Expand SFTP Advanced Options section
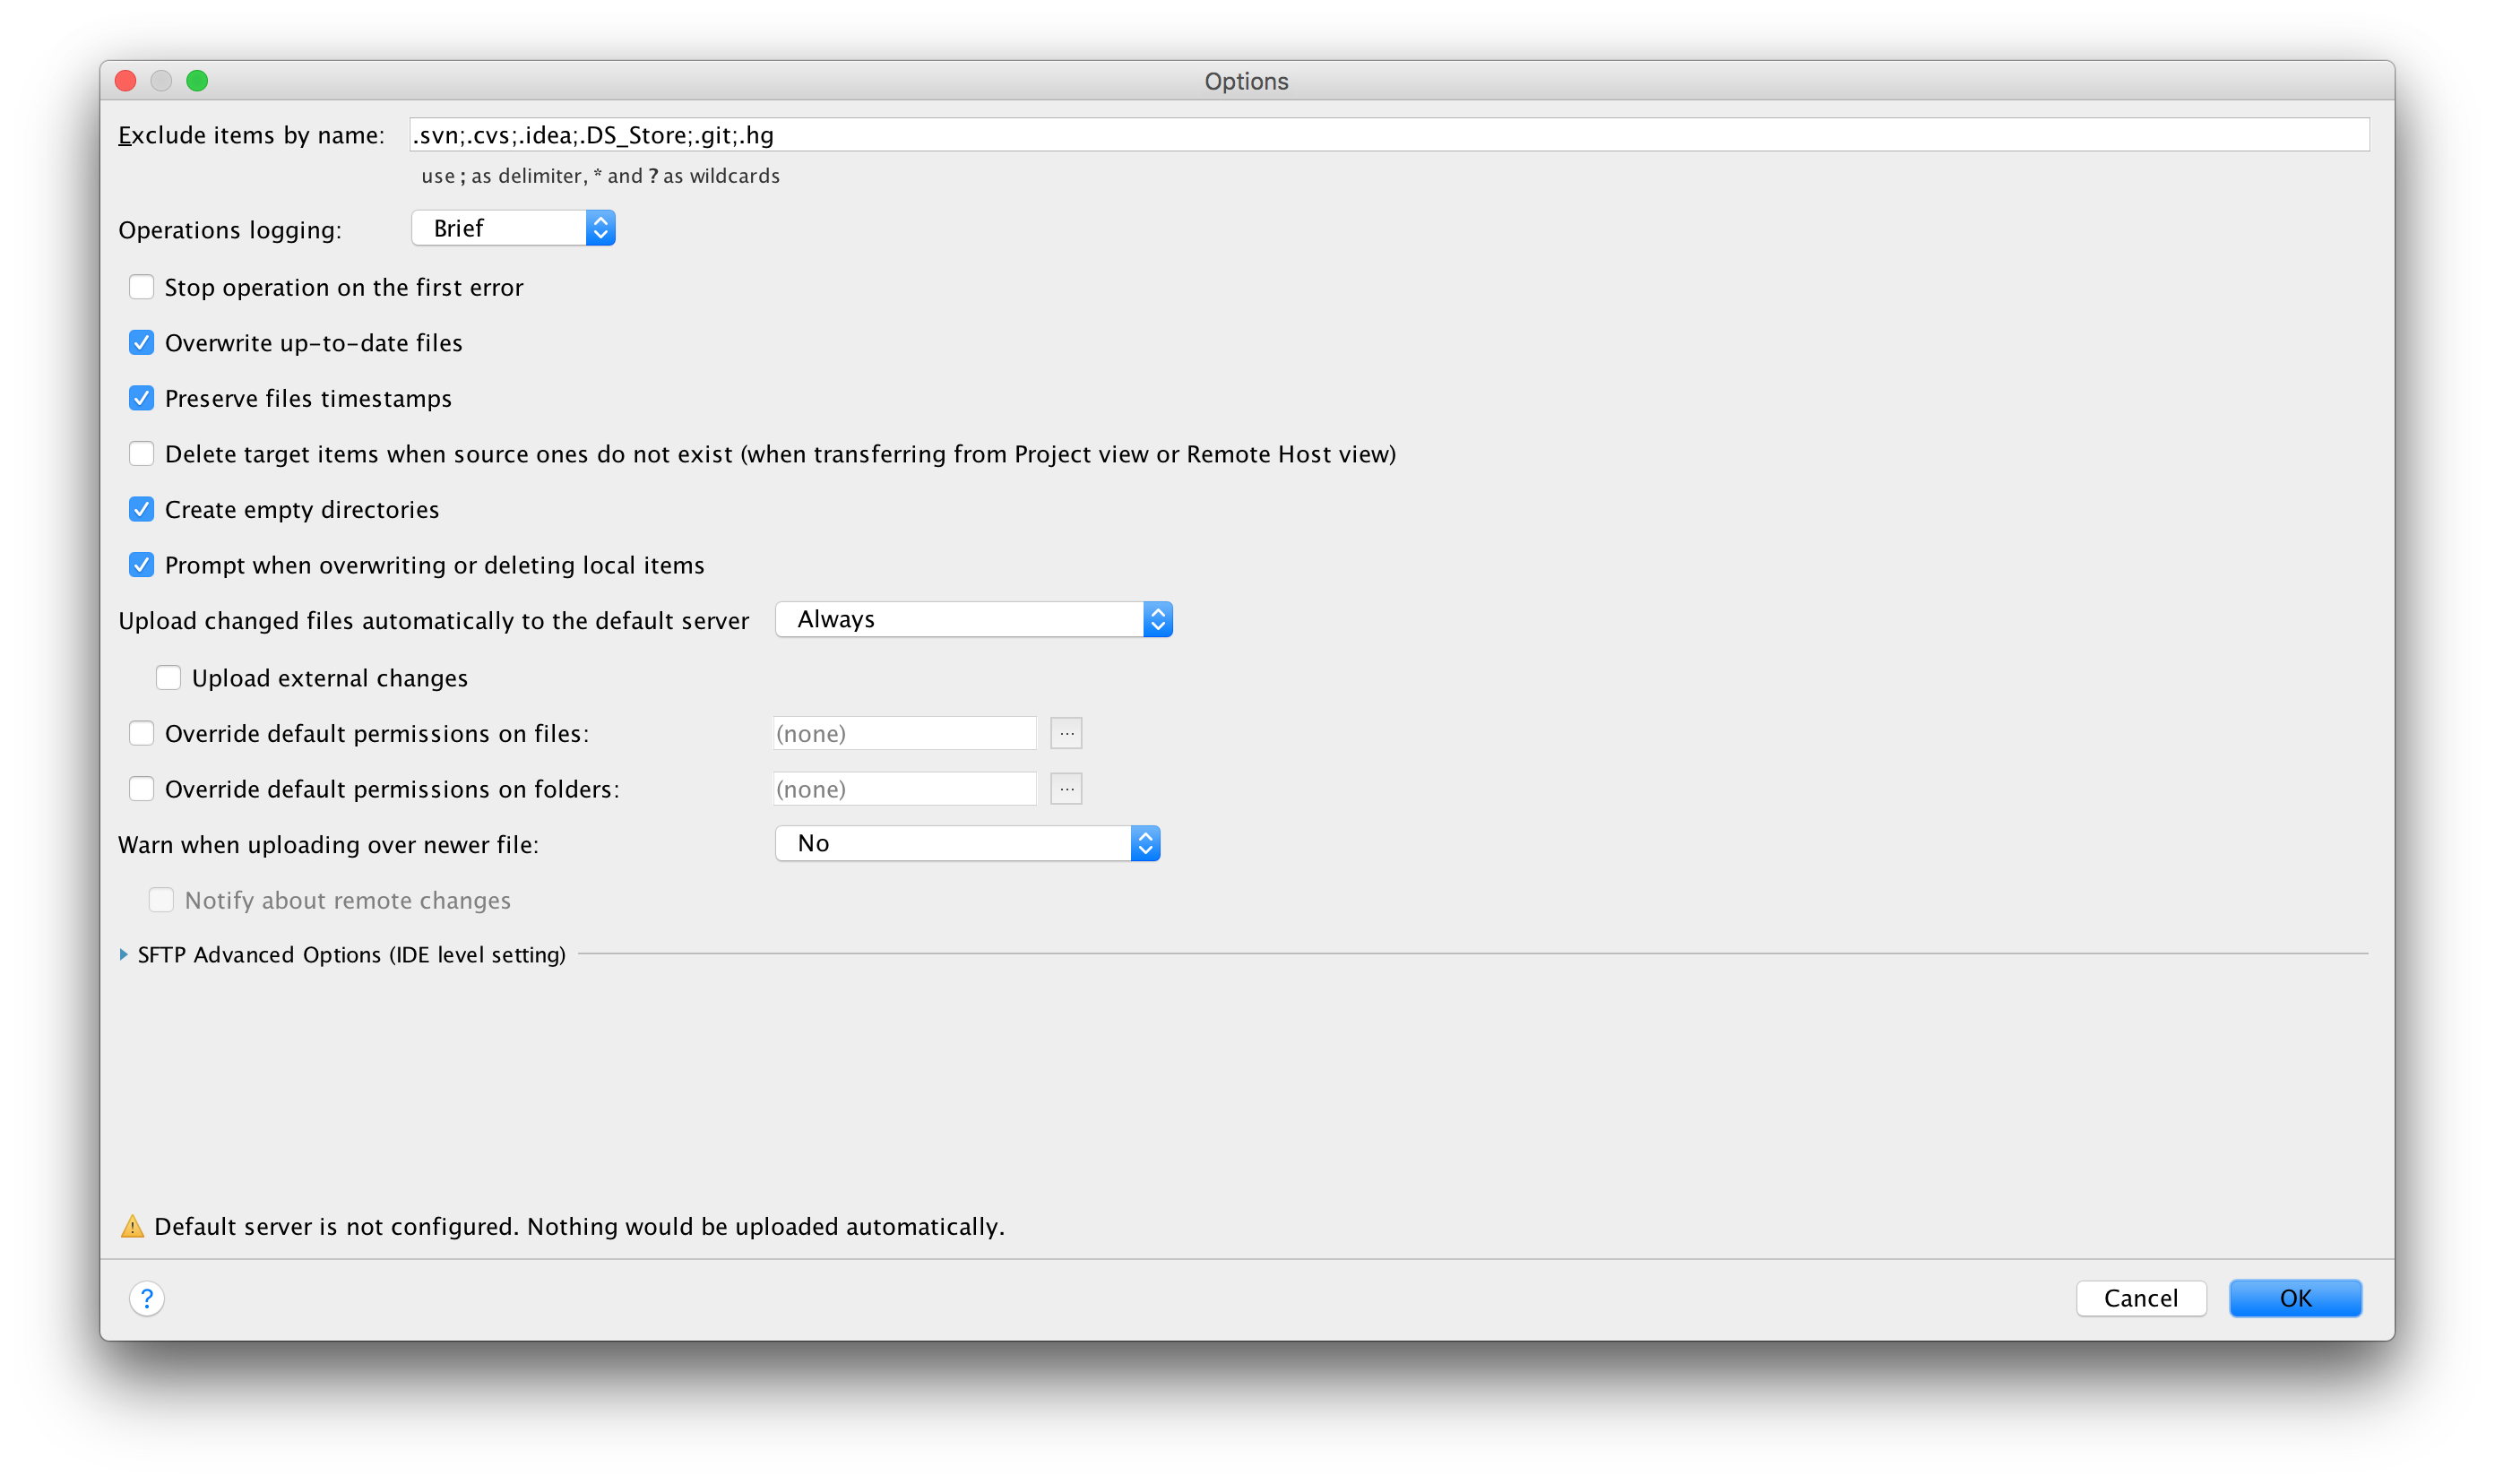The height and width of the screenshot is (1484, 2495). click(124, 955)
